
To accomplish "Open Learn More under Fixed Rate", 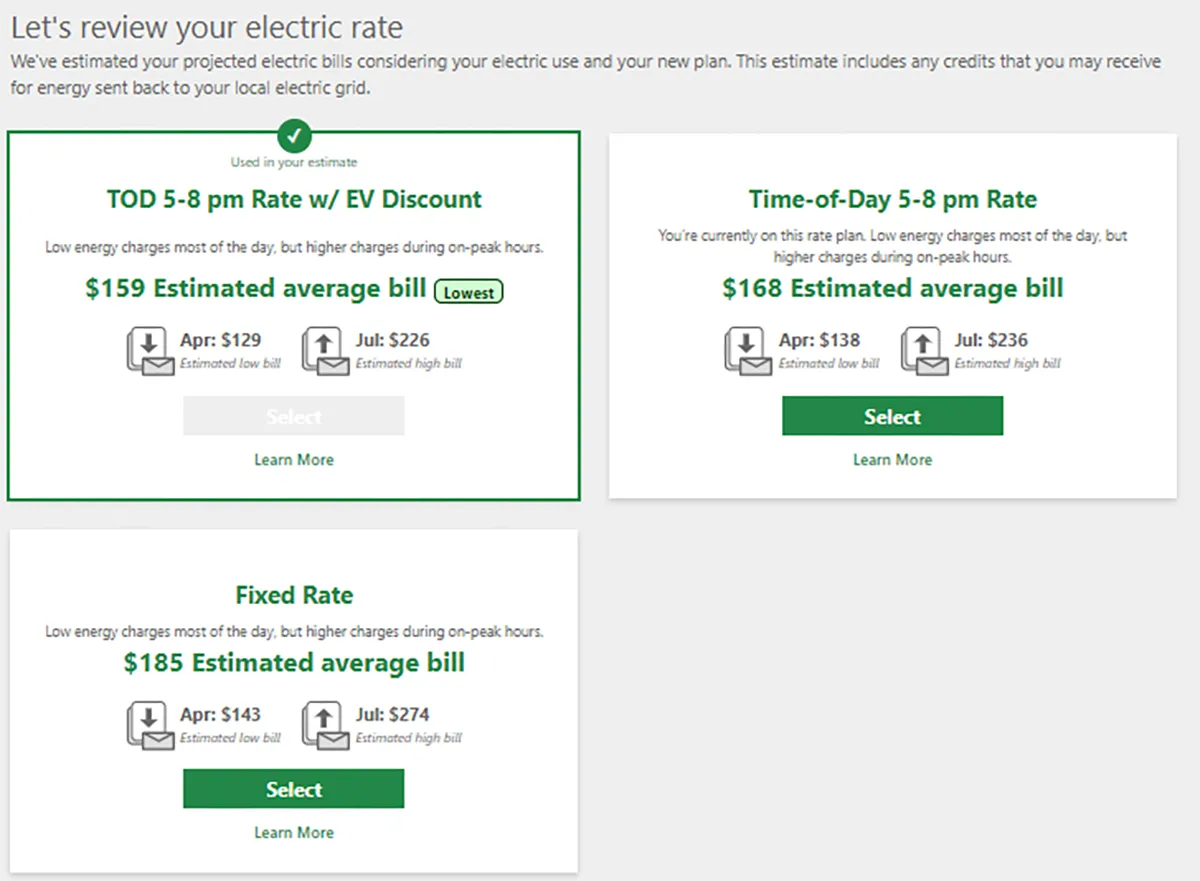I will 294,833.
